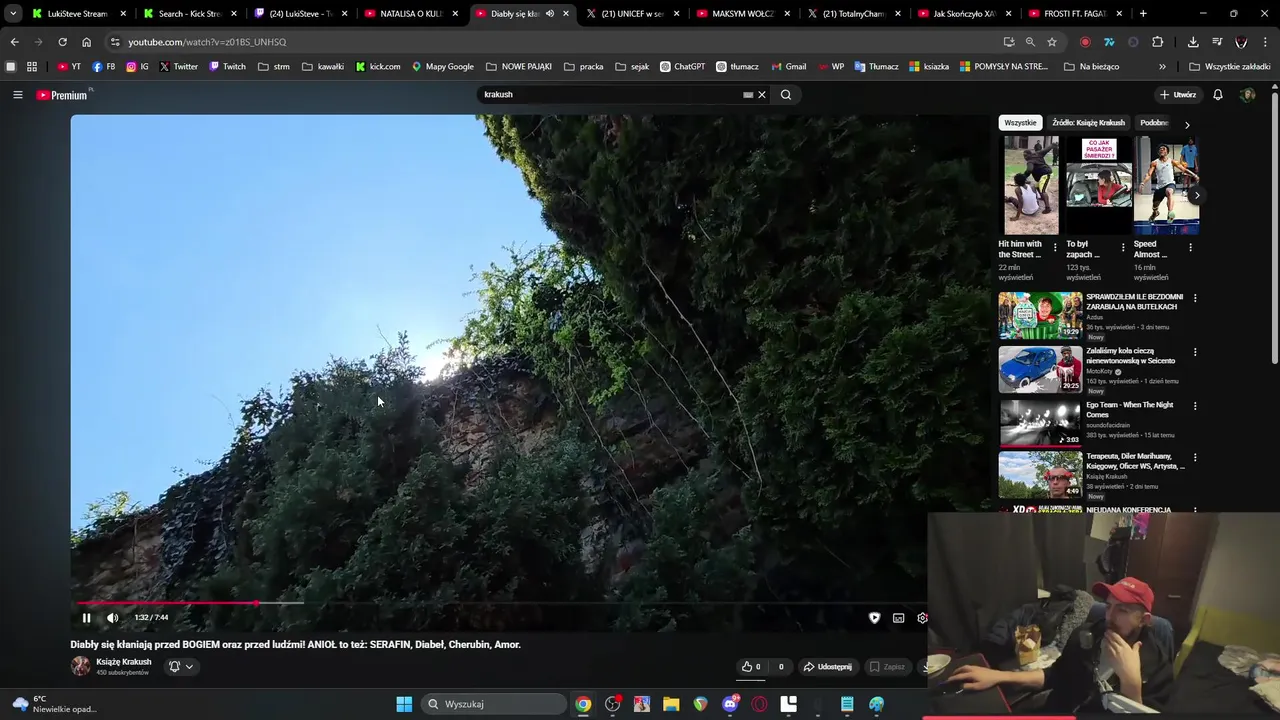1280x720 pixels.
Task: Clear the YouTube search query with X
Action: pyautogui.click(x=762, y=95)
